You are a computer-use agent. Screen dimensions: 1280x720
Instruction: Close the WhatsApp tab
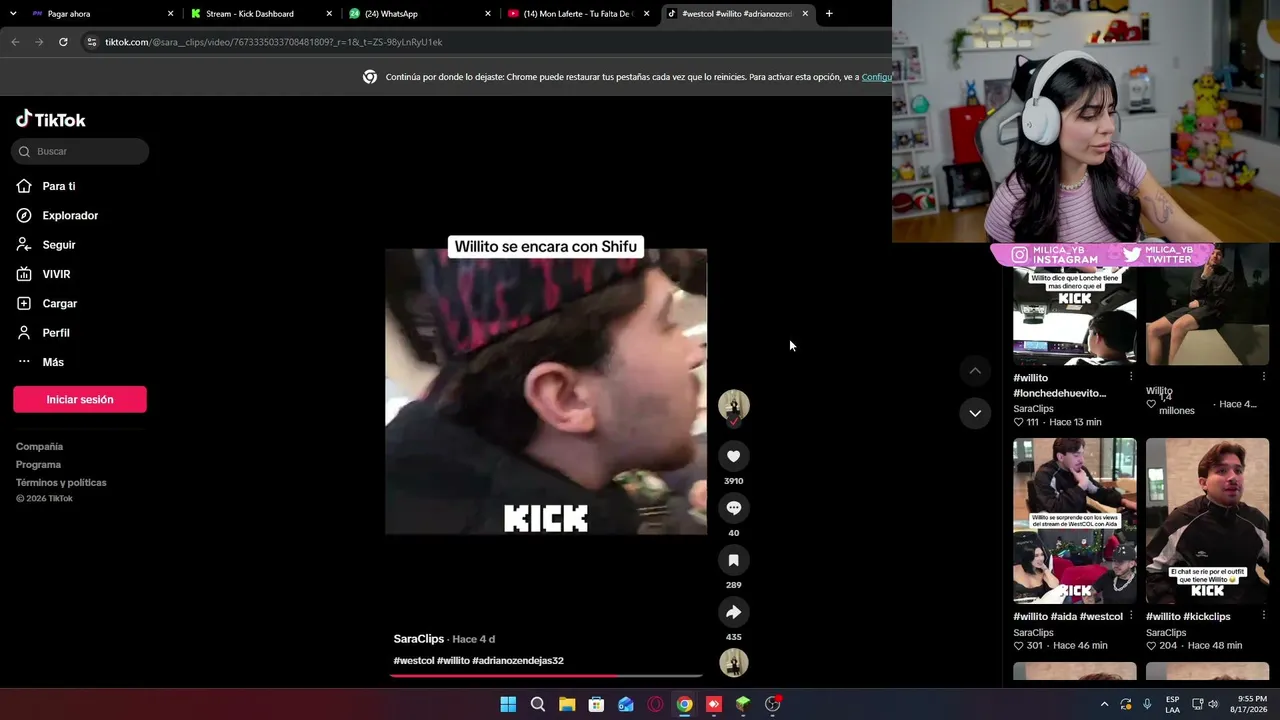click(488, 14)
